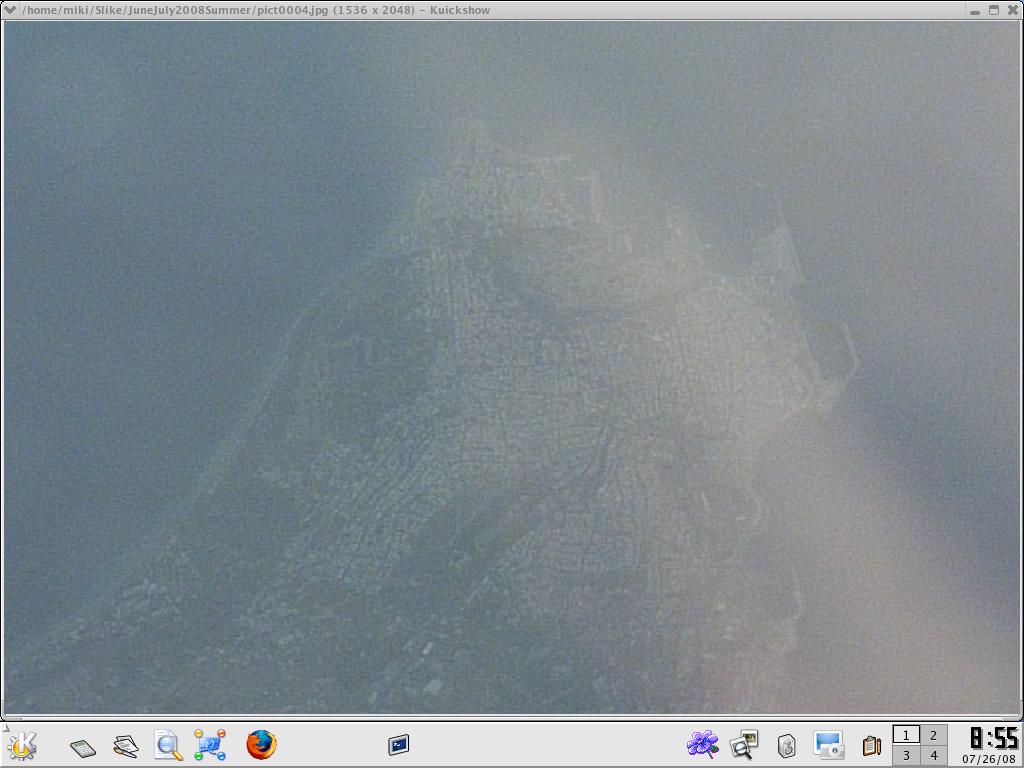
Task: Open the network connections icon
Action: [210, 745]
